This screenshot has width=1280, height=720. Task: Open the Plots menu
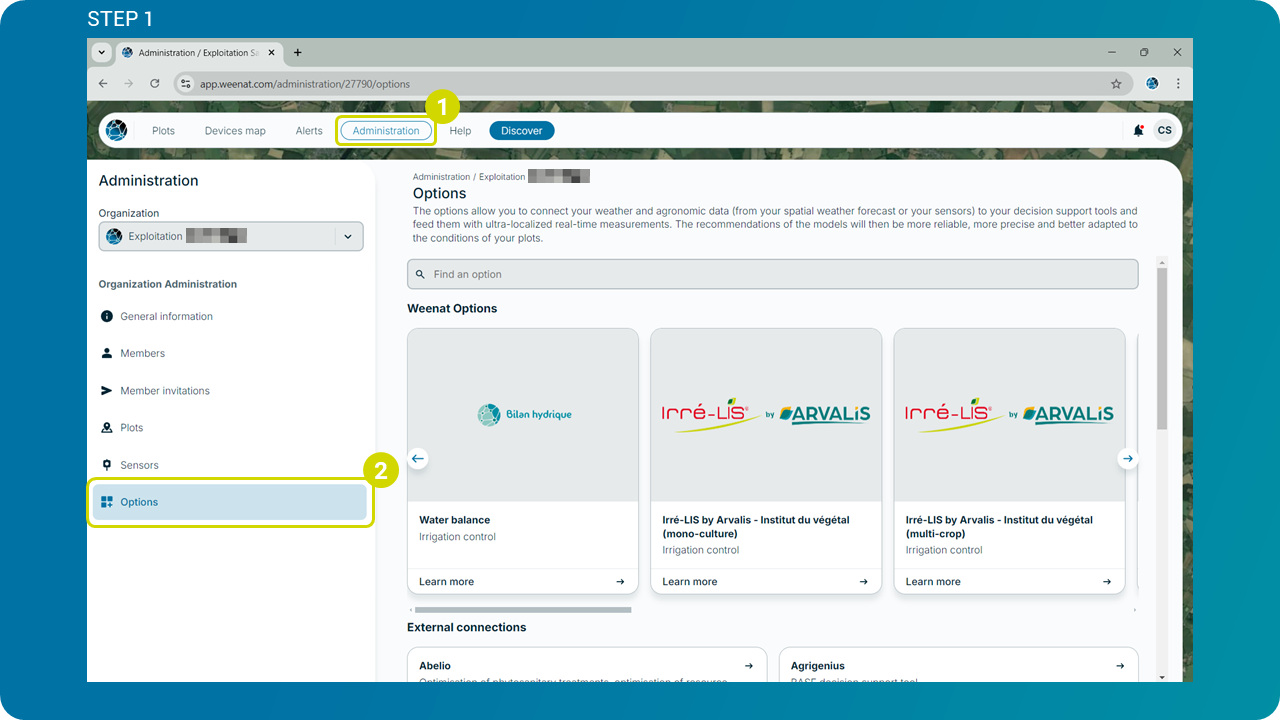[163, 131]
